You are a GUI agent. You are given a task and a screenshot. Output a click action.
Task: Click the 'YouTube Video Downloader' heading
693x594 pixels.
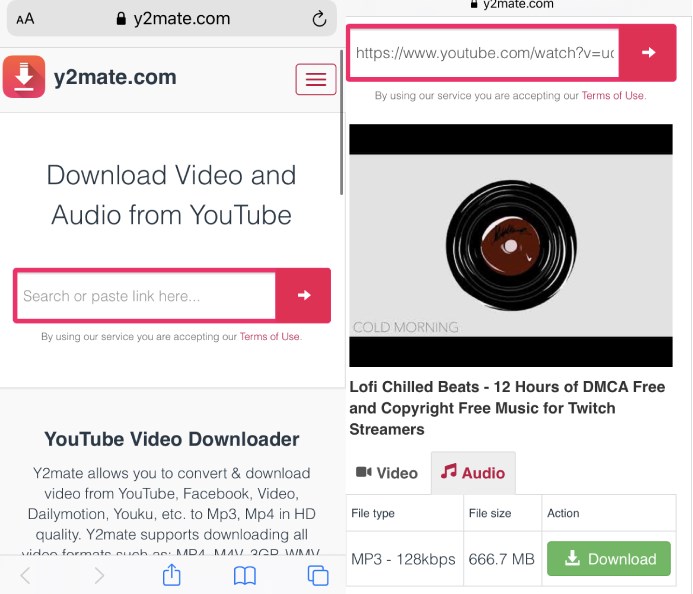172,439
